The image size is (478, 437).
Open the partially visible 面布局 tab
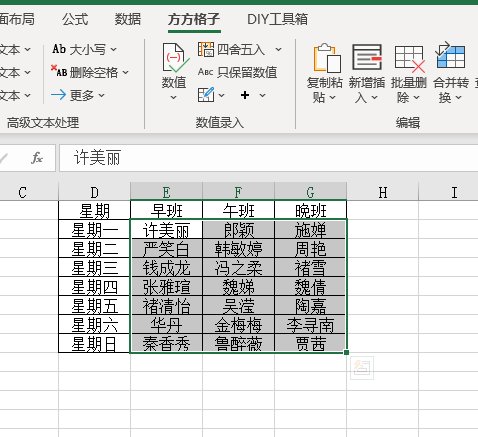coord(17,19)
